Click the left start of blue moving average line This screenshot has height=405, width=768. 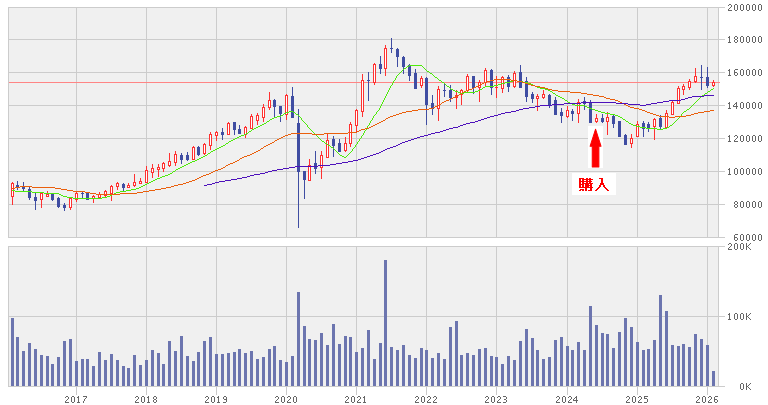(205, 185)
